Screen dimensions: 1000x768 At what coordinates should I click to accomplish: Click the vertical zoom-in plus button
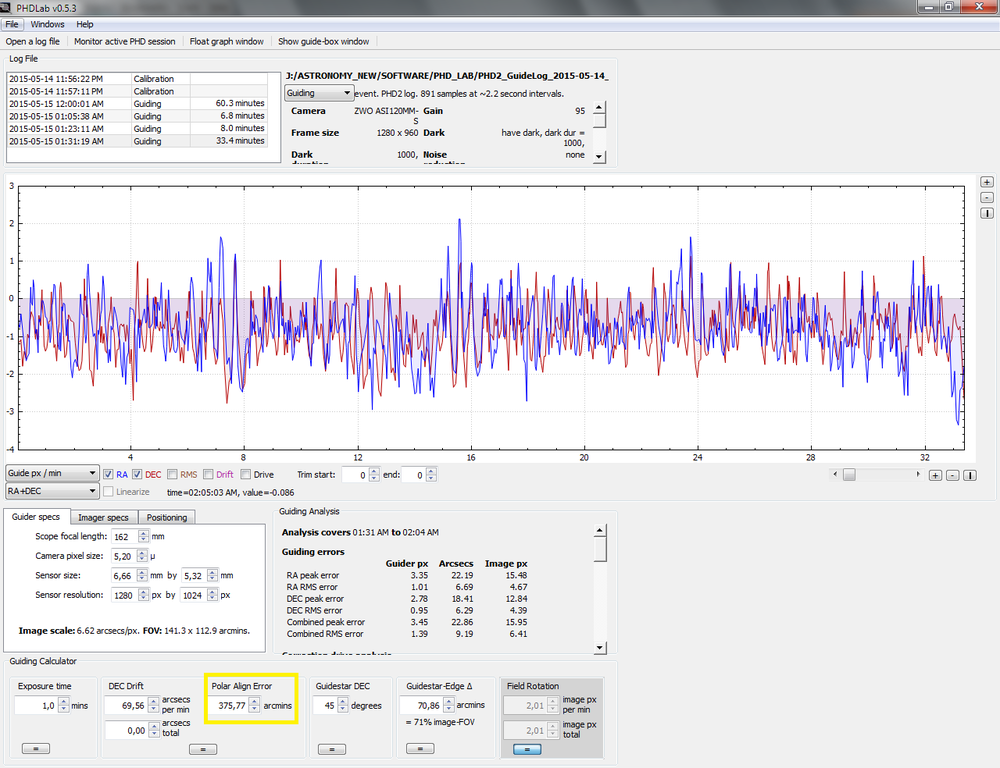[x=987, y=182]
